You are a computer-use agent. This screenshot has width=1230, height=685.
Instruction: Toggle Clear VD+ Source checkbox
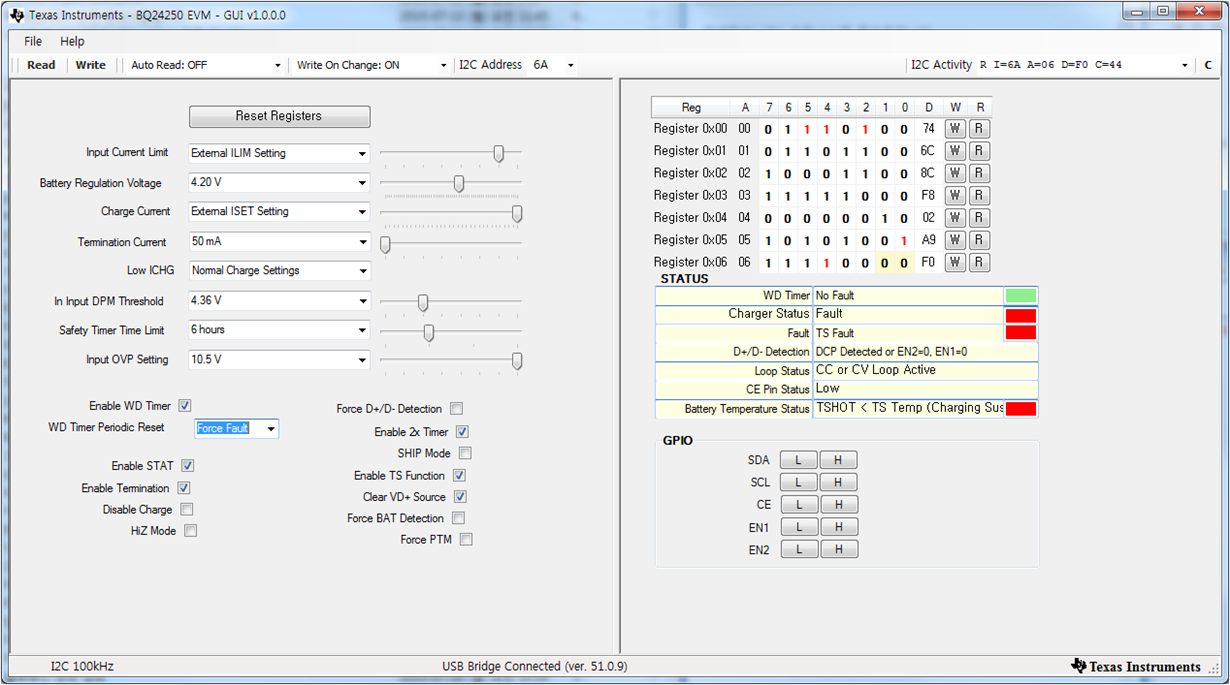(460, 497)
